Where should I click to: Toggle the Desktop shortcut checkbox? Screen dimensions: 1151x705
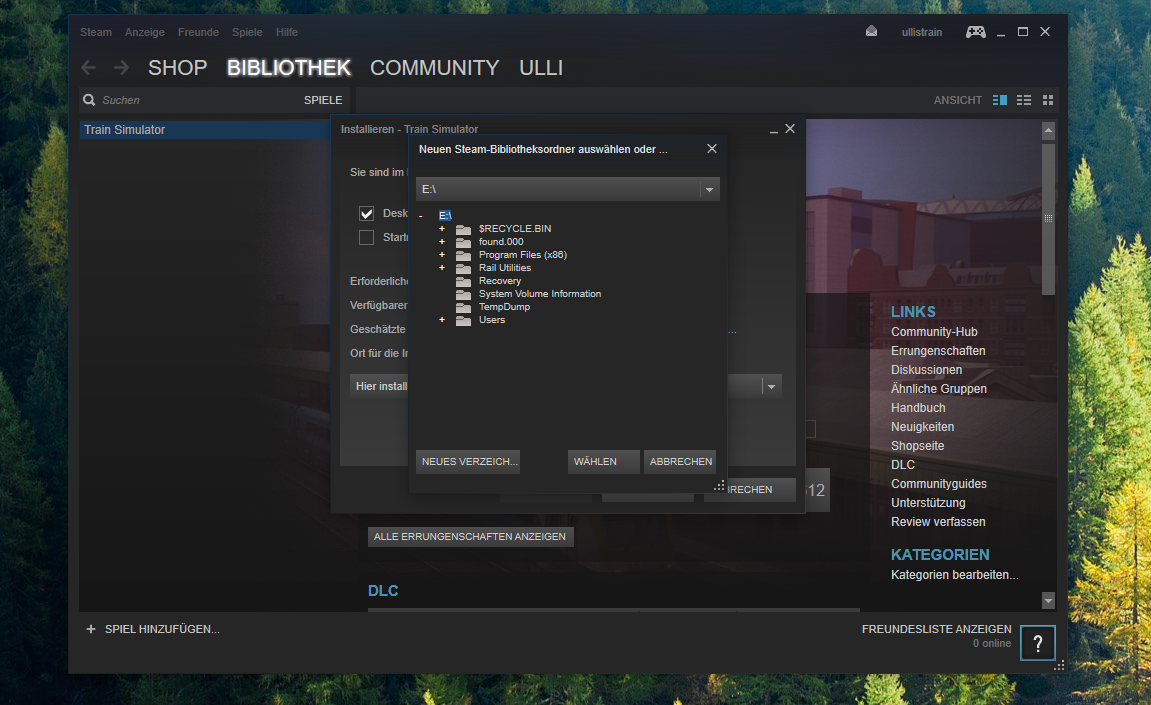pos(366,213)
